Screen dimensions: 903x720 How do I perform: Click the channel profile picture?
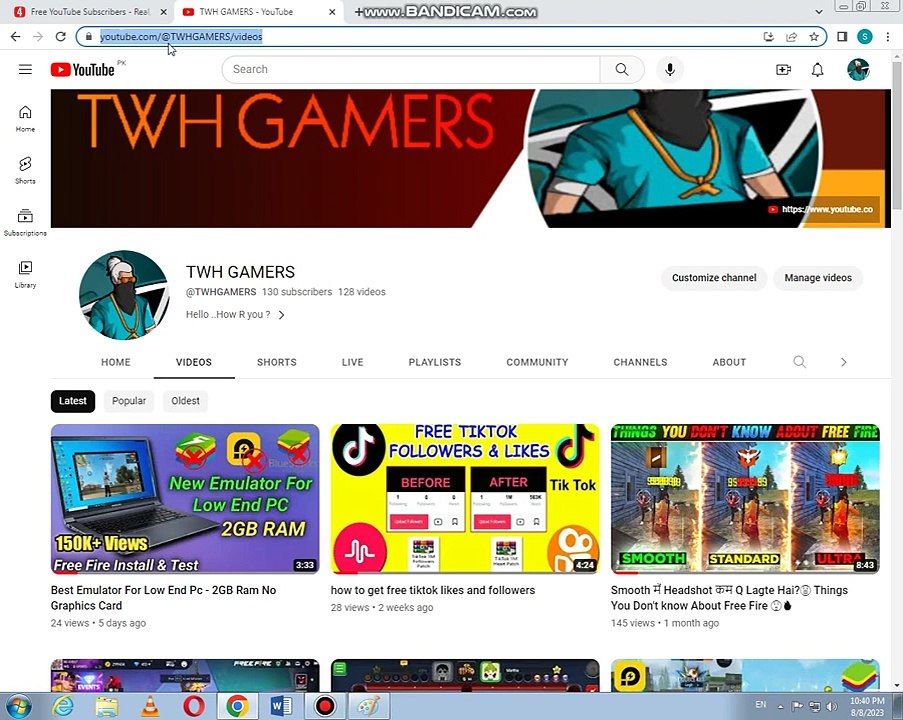pyautogui.click(x=124, y=295)
